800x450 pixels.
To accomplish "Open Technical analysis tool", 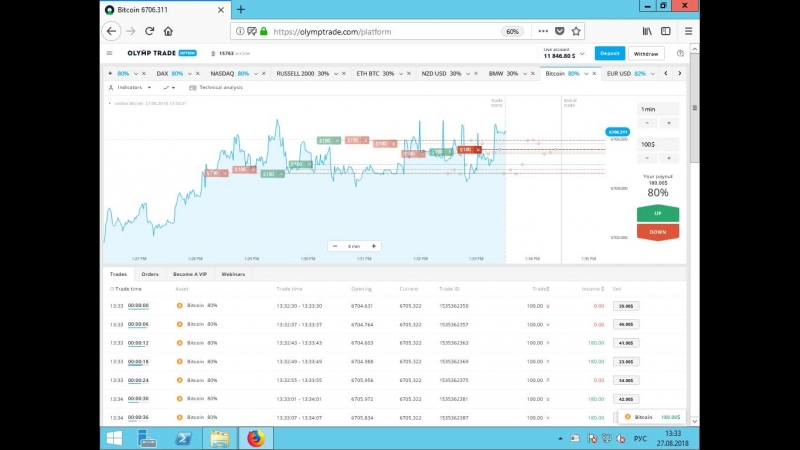I will click(216, 88).
